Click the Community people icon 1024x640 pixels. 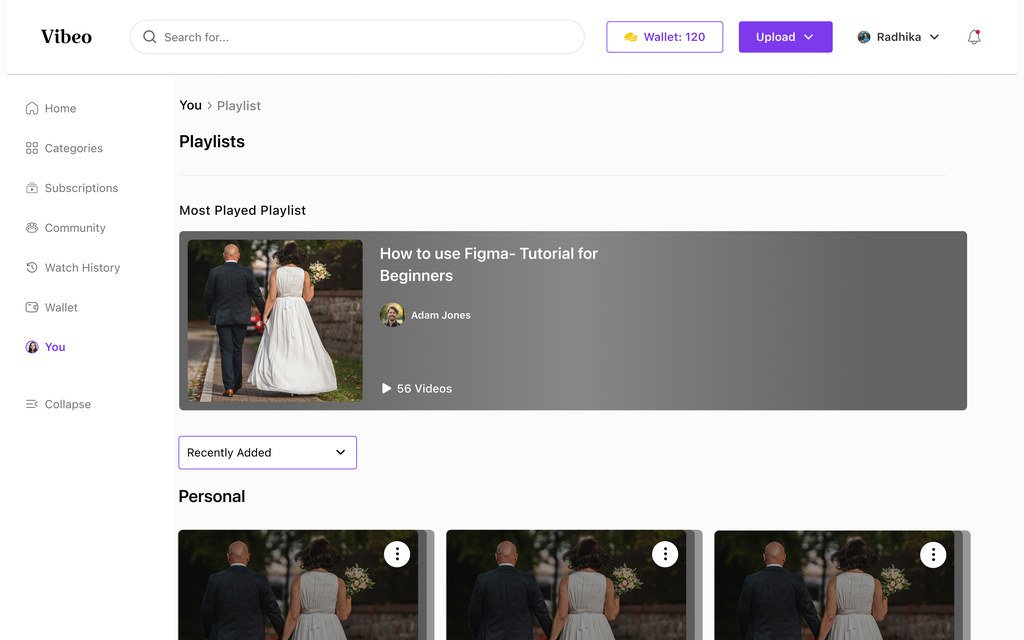click(31, 228)
